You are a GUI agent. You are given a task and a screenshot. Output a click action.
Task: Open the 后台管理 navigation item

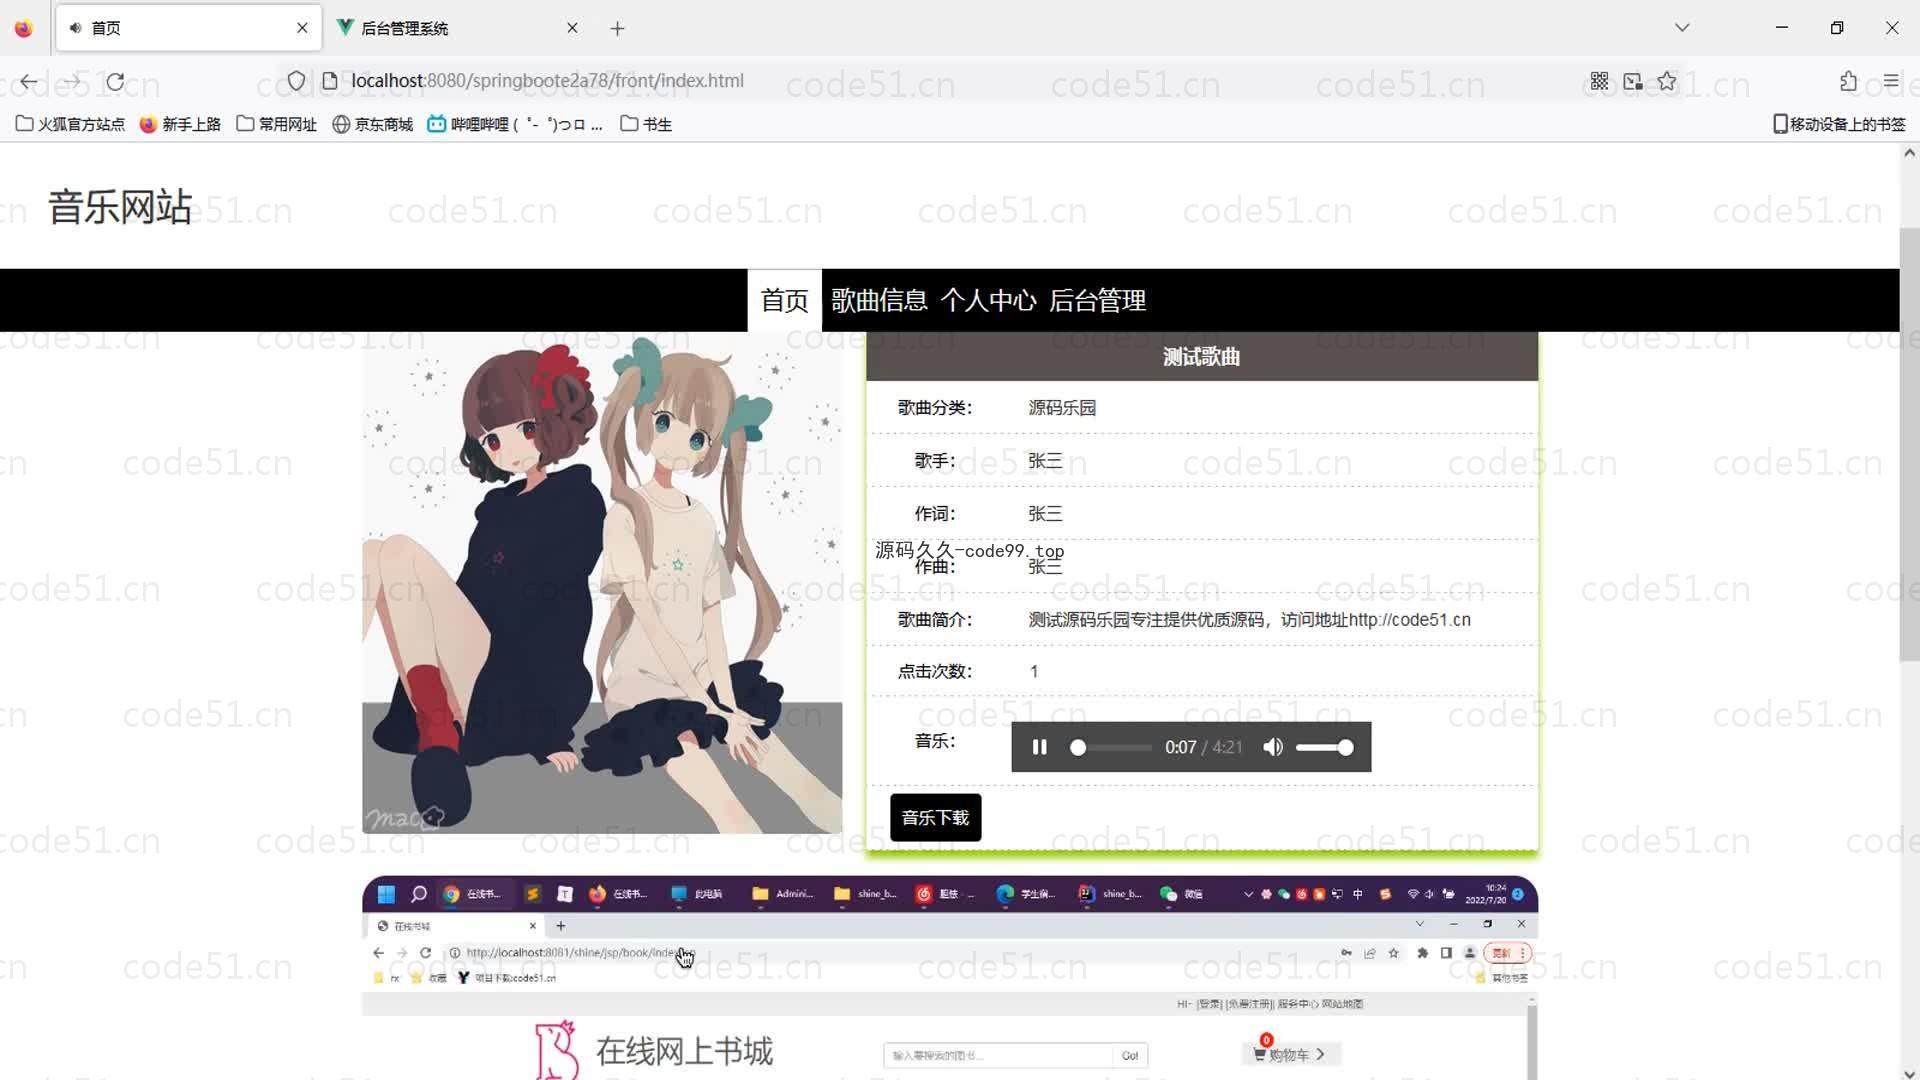tap(1097, 300)
